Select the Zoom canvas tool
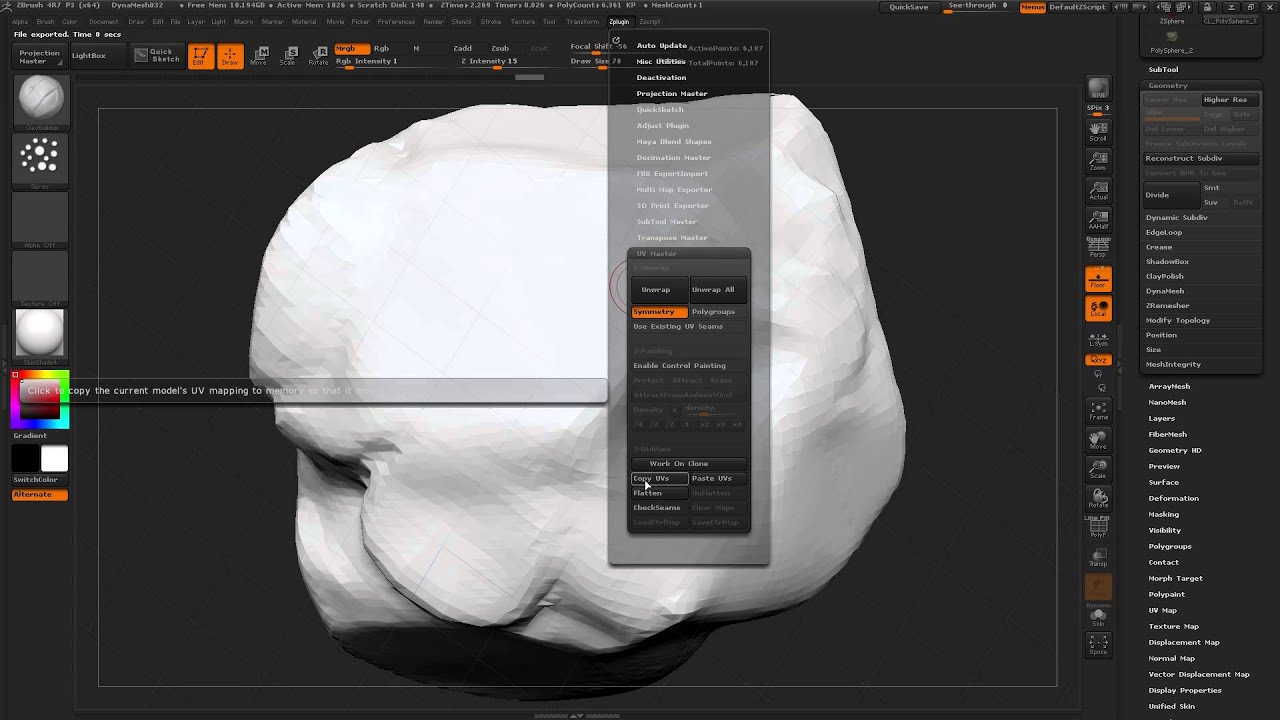Image resolution: width=1280 pixels, height=720 pixels. point(1098,161)
